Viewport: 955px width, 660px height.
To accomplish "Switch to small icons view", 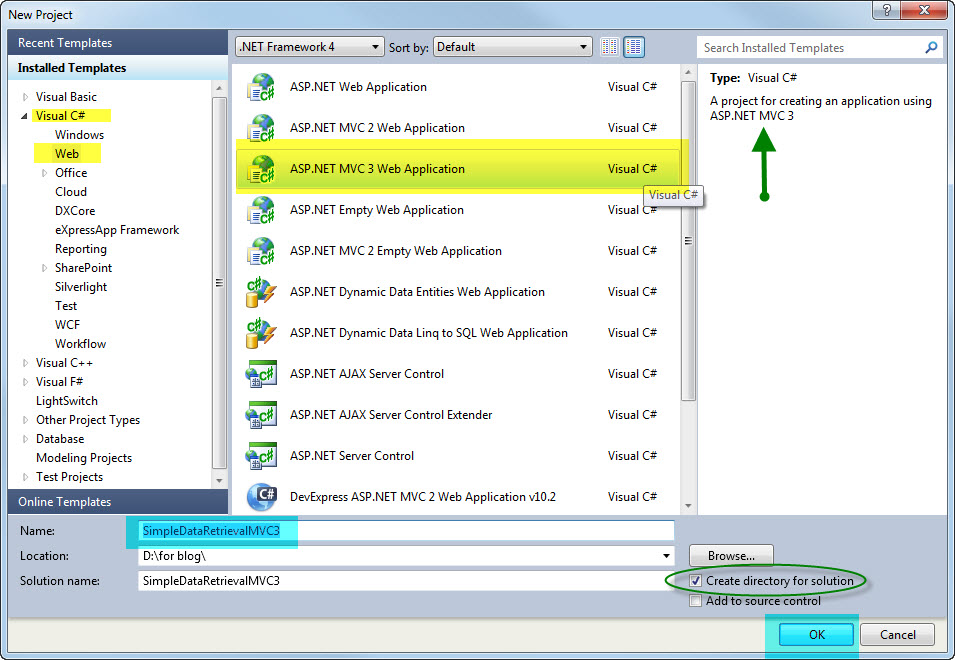I will [610, 47].
